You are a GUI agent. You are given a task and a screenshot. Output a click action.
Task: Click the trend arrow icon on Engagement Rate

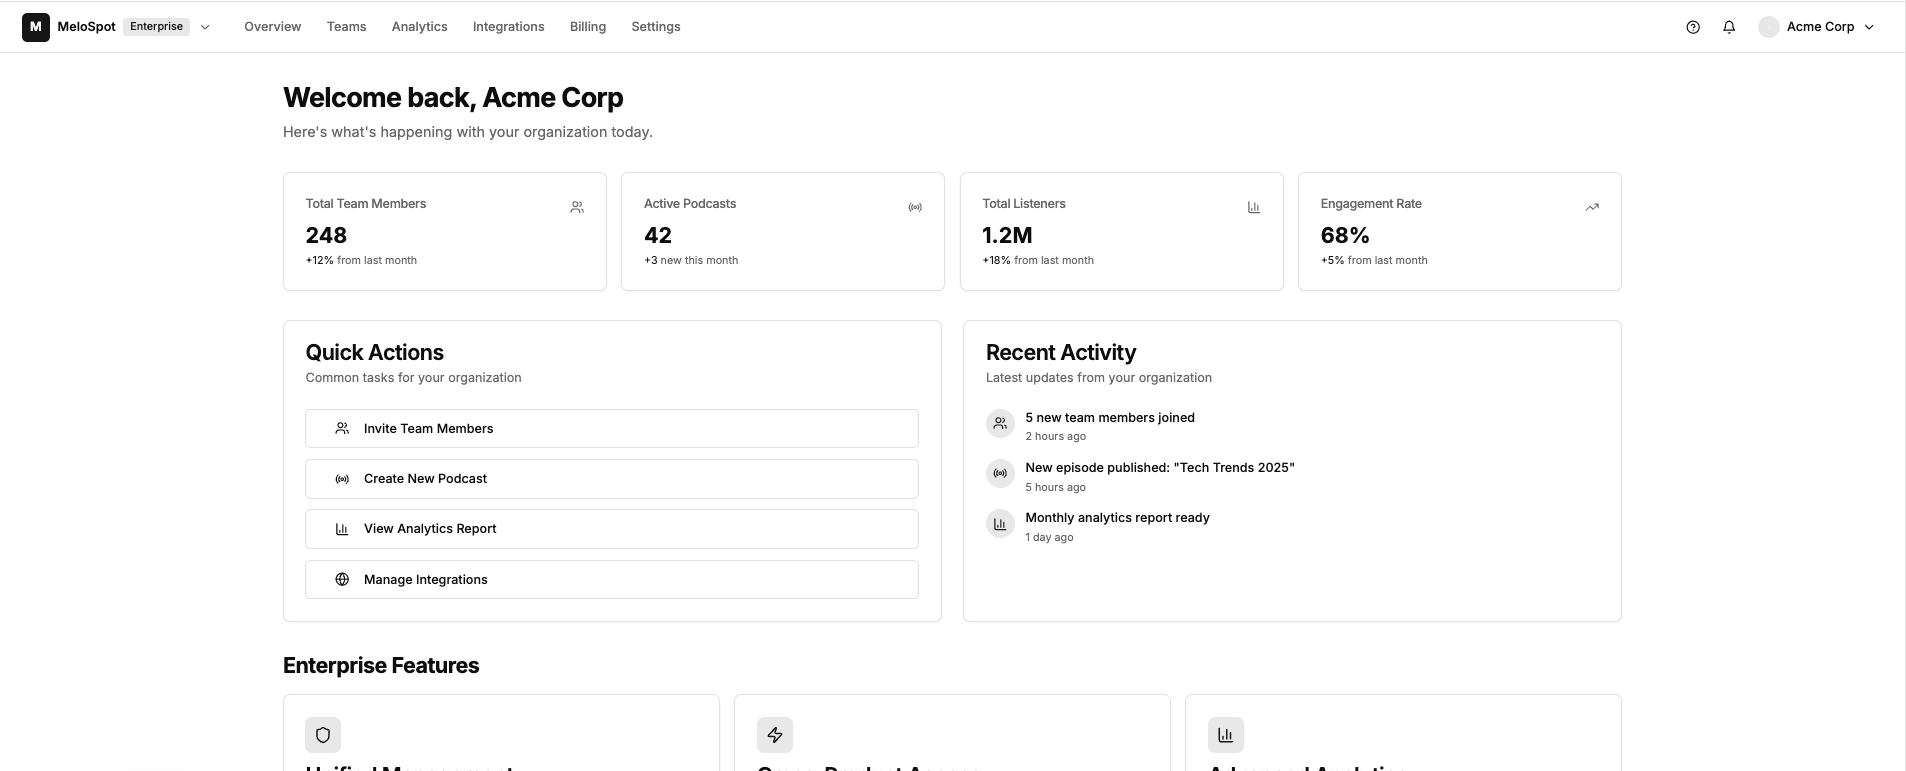point(1592,207)
